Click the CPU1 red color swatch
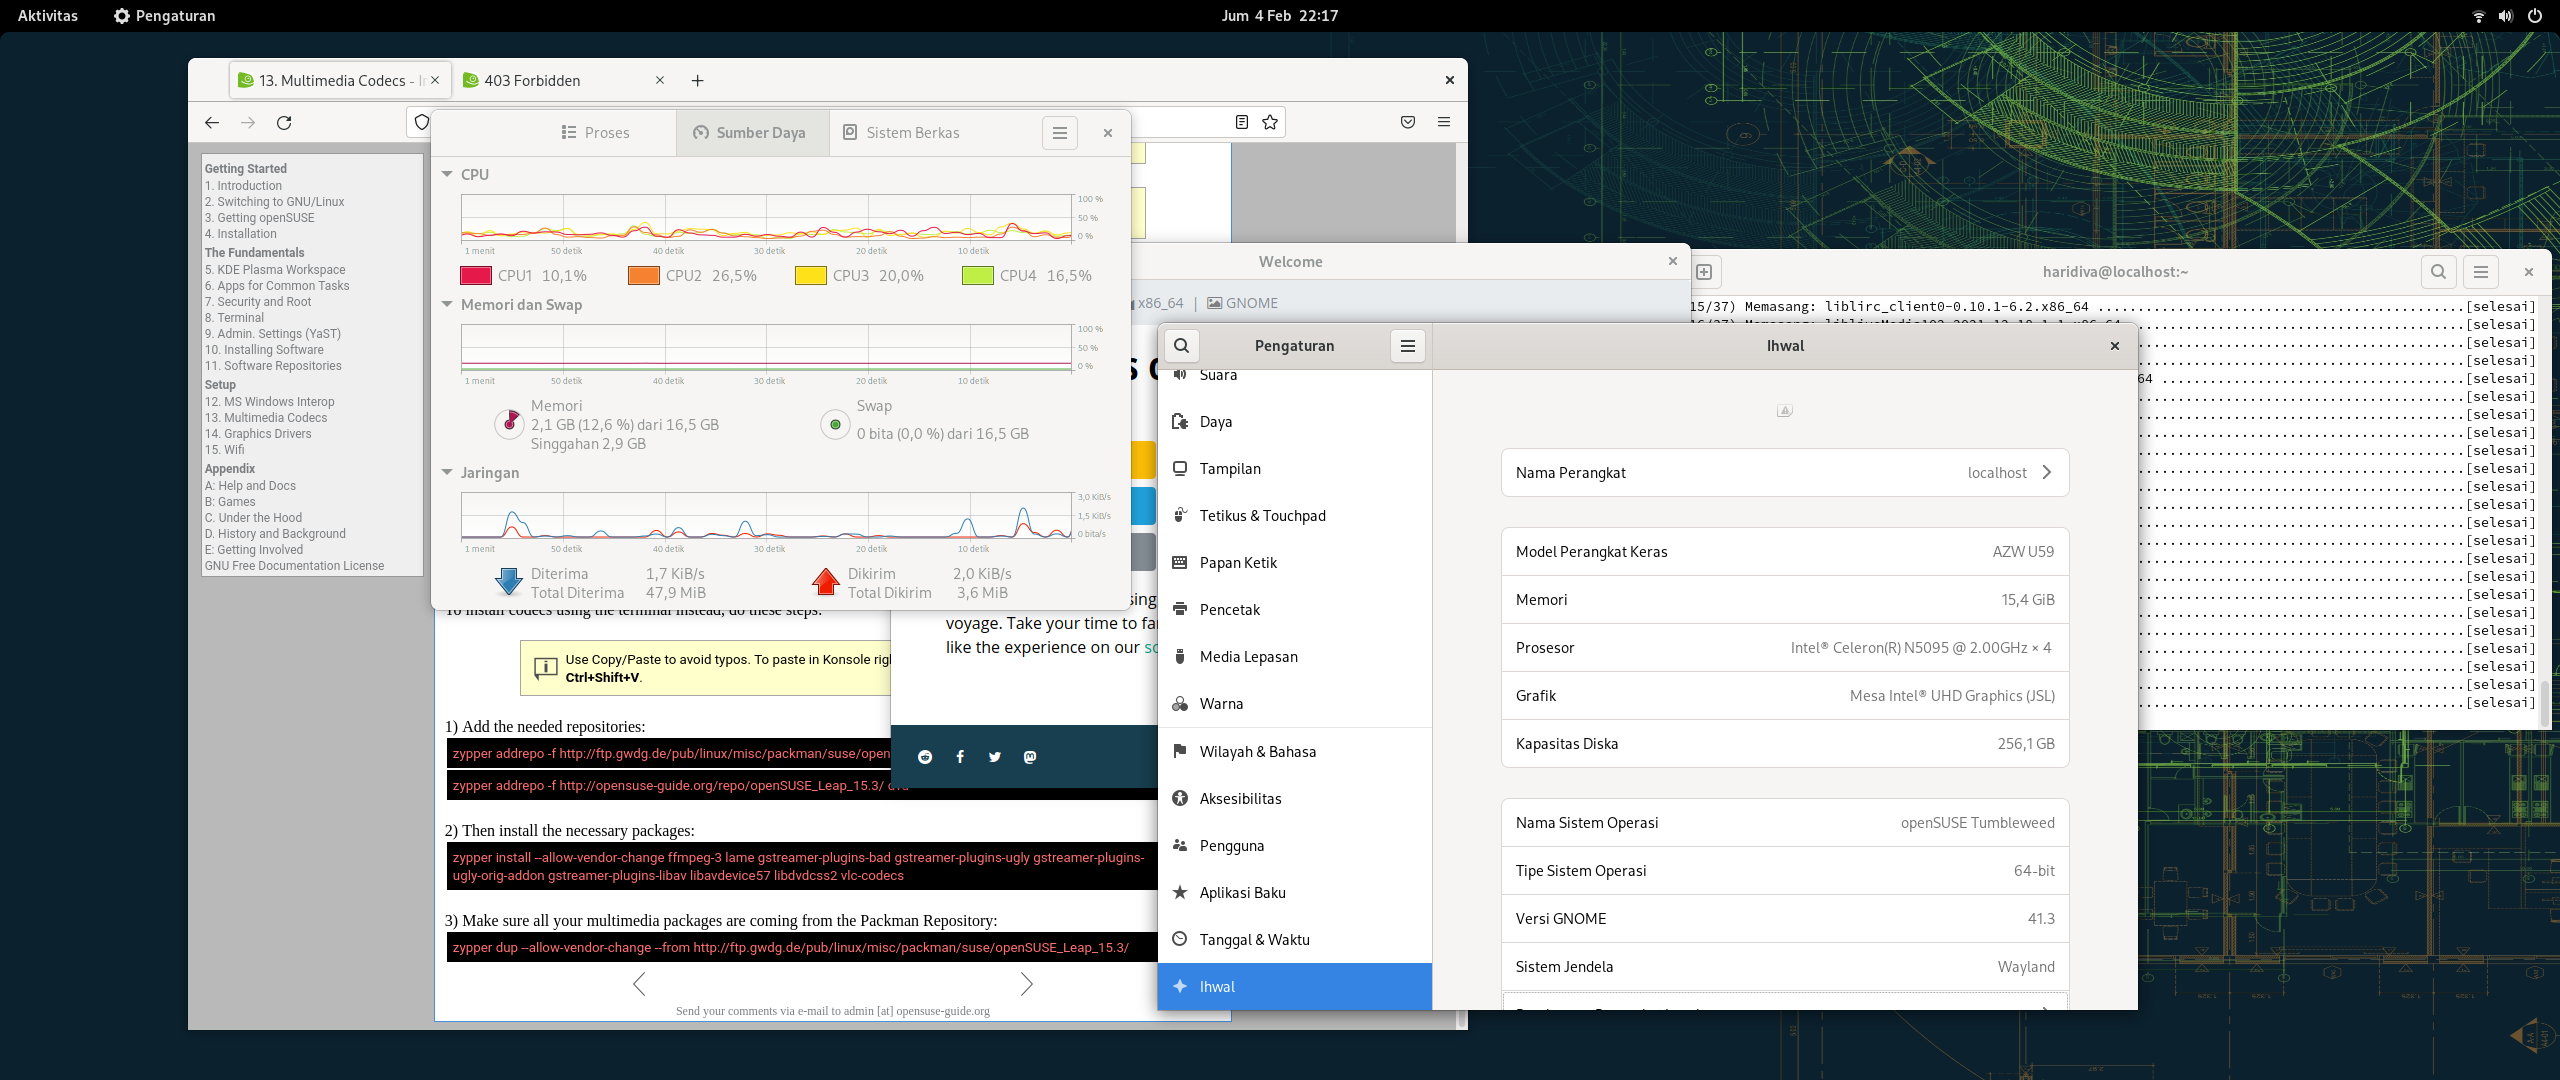This screenshot has height=1080, width=2560. (x=475, y=276)
